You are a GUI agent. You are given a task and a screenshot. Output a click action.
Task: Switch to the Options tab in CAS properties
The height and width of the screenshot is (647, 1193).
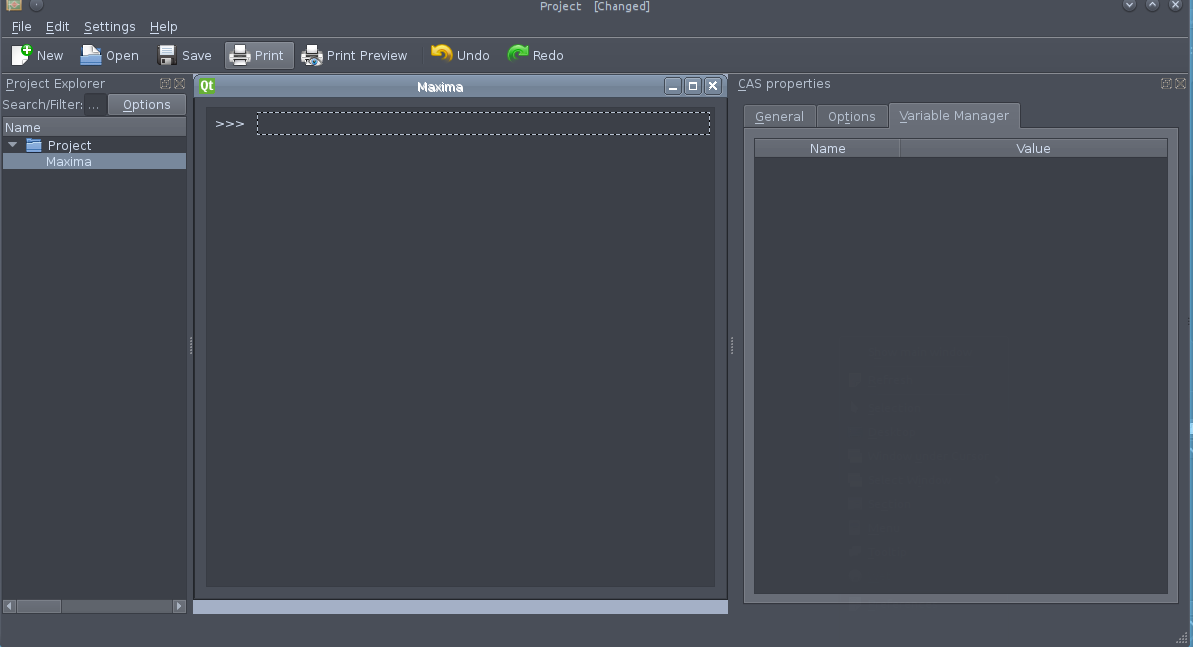click(x=851, y=117)
